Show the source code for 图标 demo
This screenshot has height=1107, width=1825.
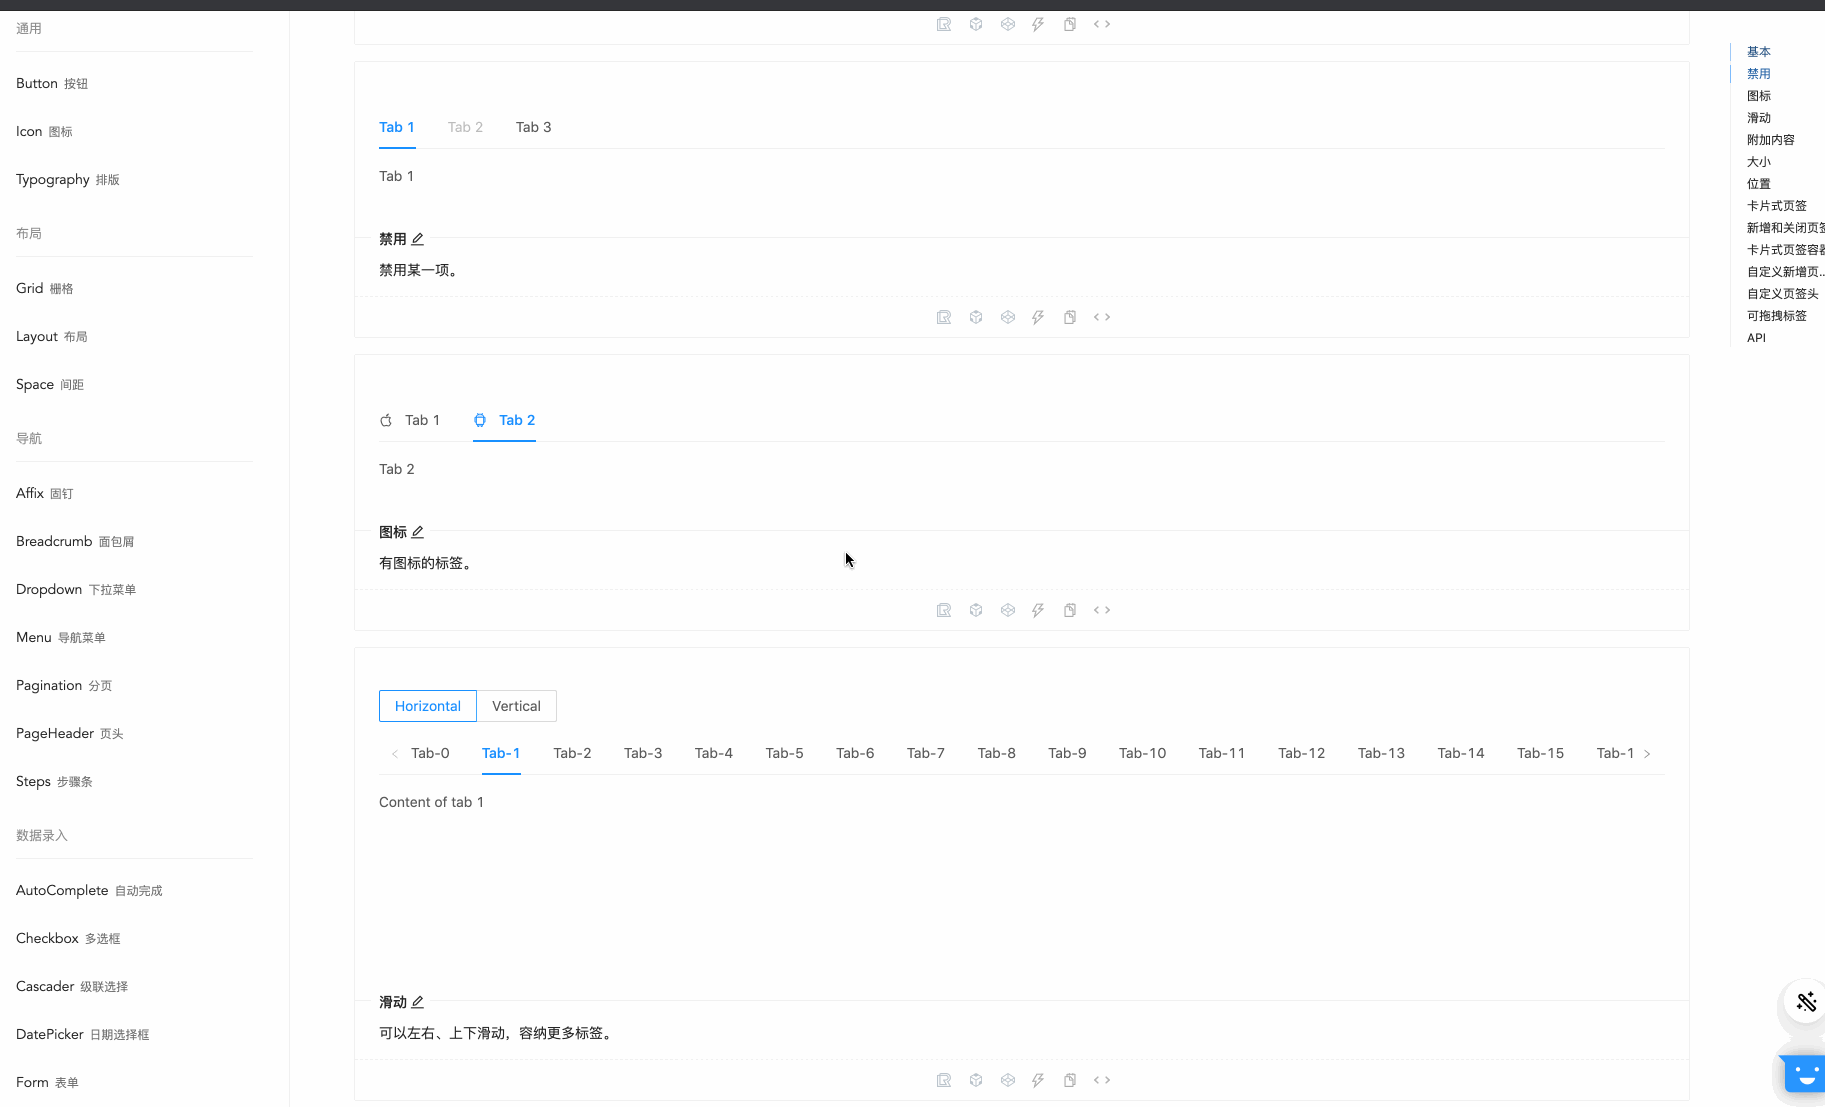coord(1102,610)
